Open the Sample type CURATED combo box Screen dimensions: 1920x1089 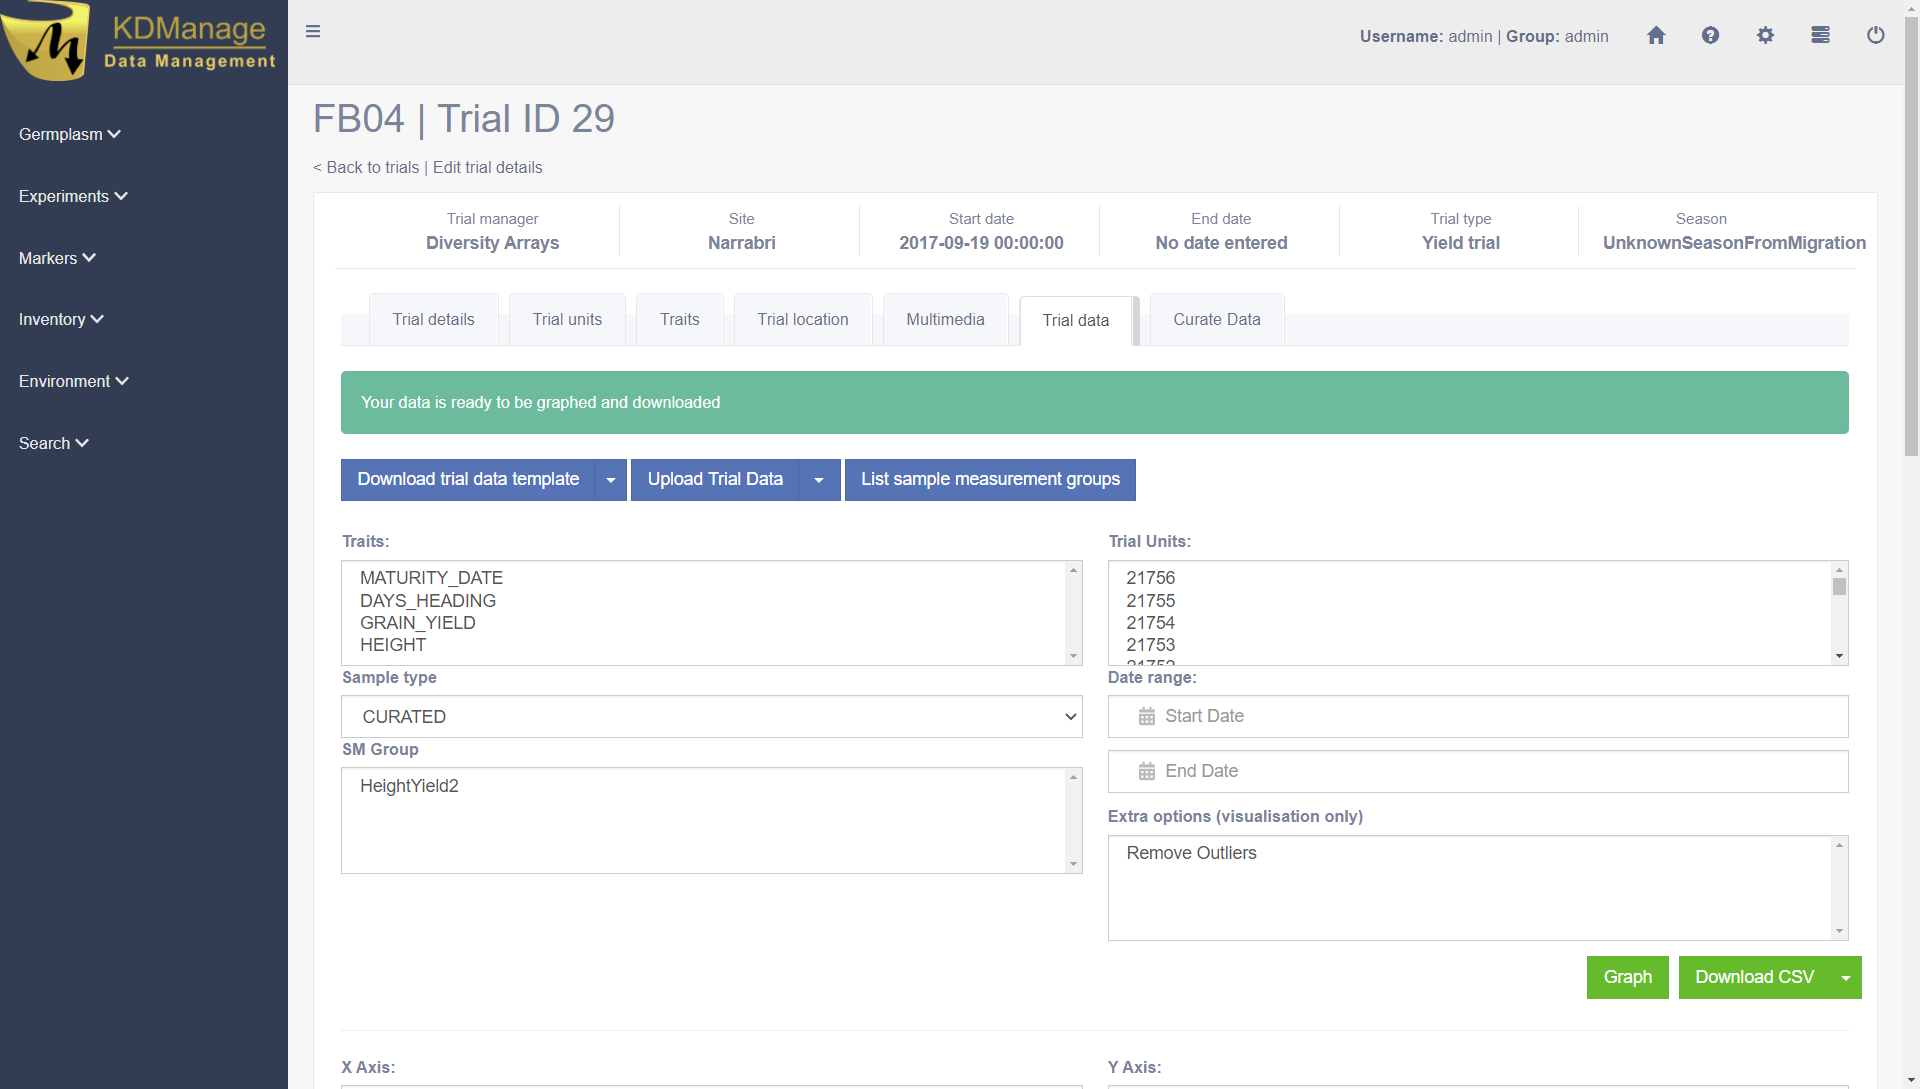pyautogui.click(x=711, y=717)
